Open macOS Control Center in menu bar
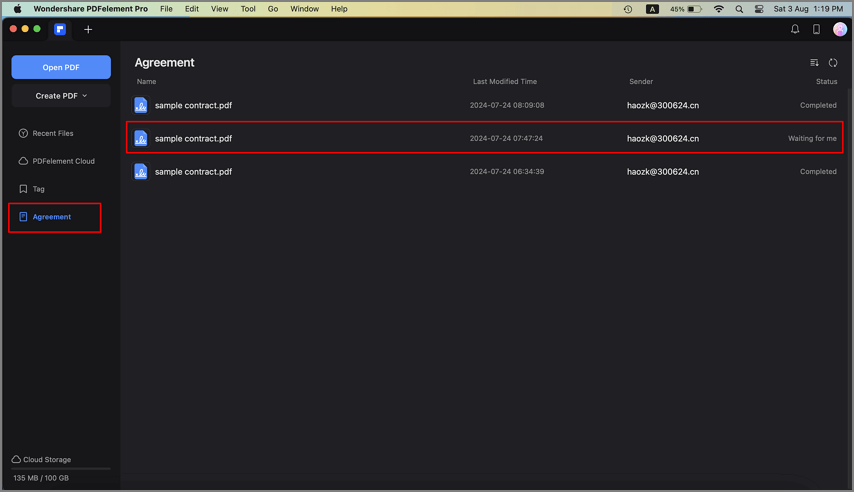This screenshot has height=492, width=854. (x=759, y=9)
